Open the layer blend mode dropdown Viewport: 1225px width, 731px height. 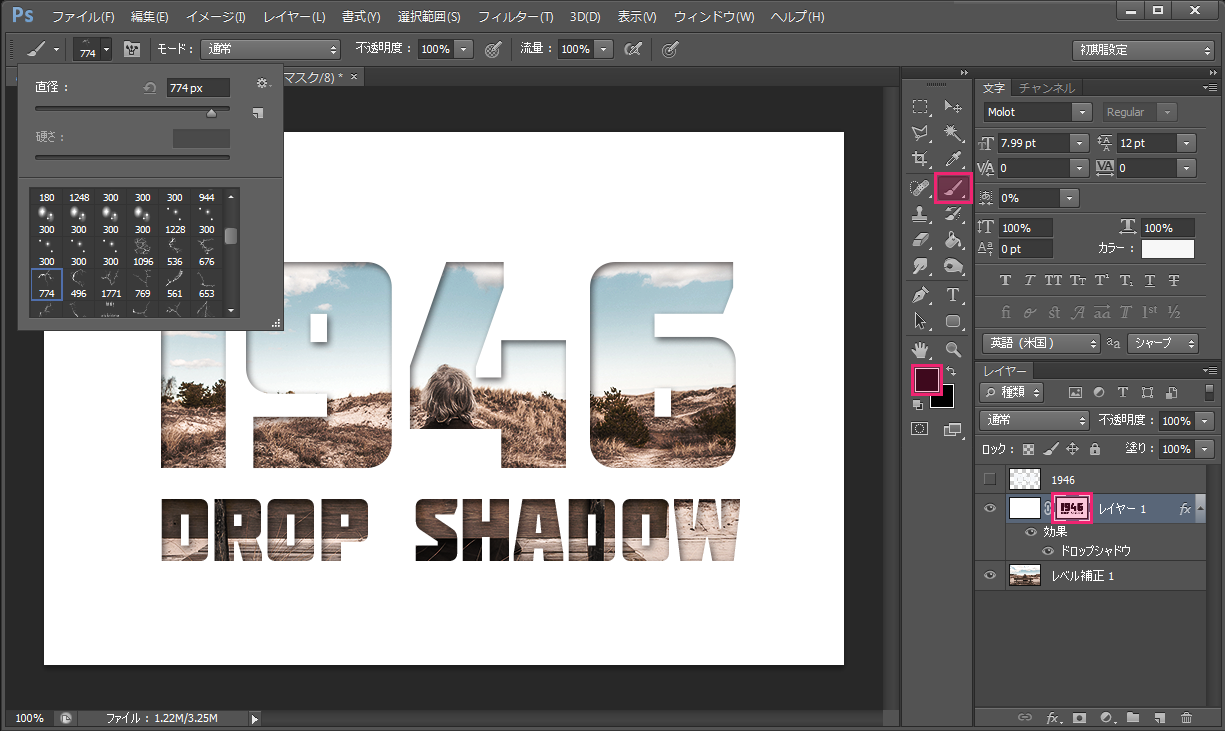click(1033, 421)
